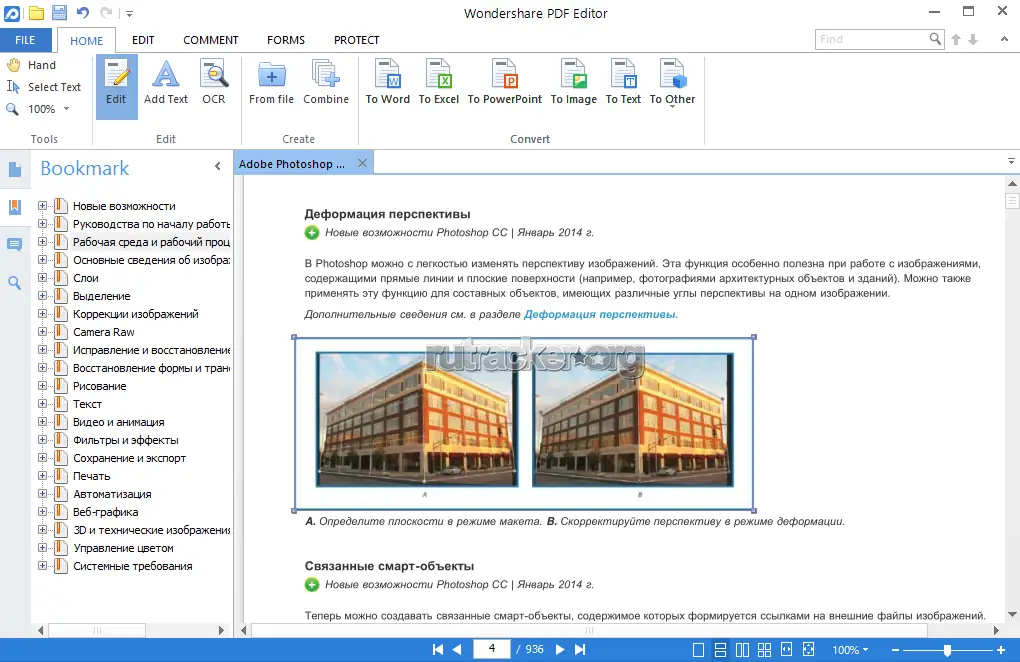
Task: Create a PDF using From file
Action: coord(271,83)
